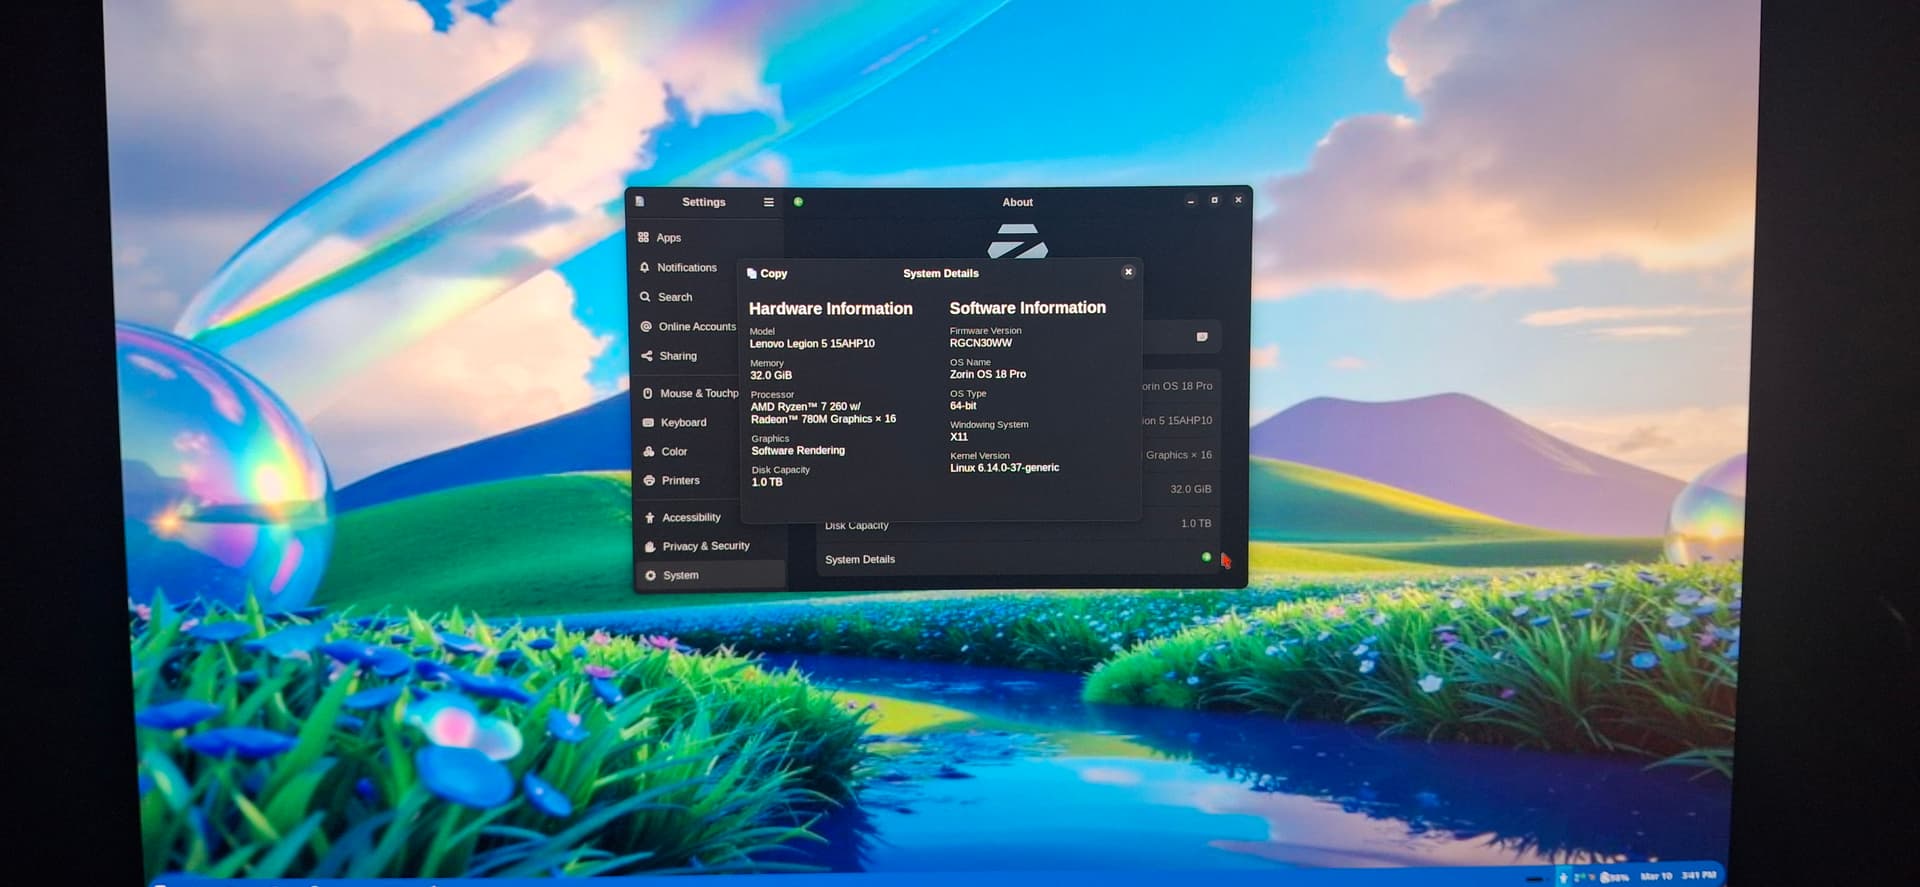Image resolution: width=1920 pixels, height=887 pixels.
Task: Open Accessibility via its figure icon
Action: click(x=650, y=517)
